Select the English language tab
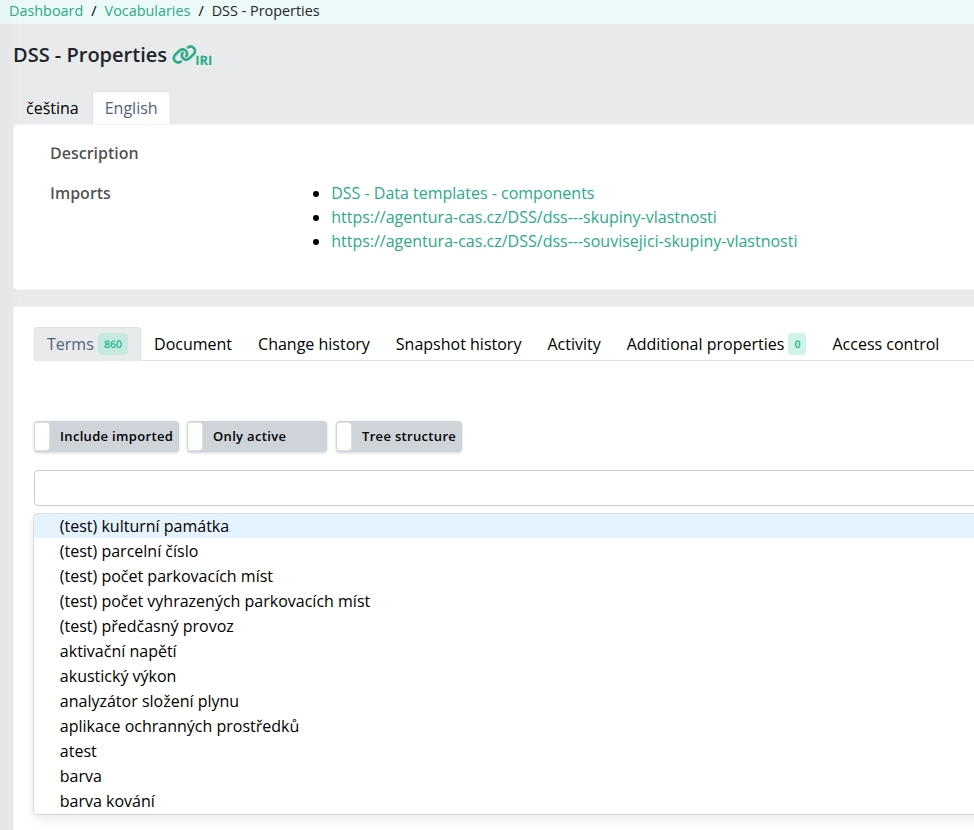 pos(131,108)
